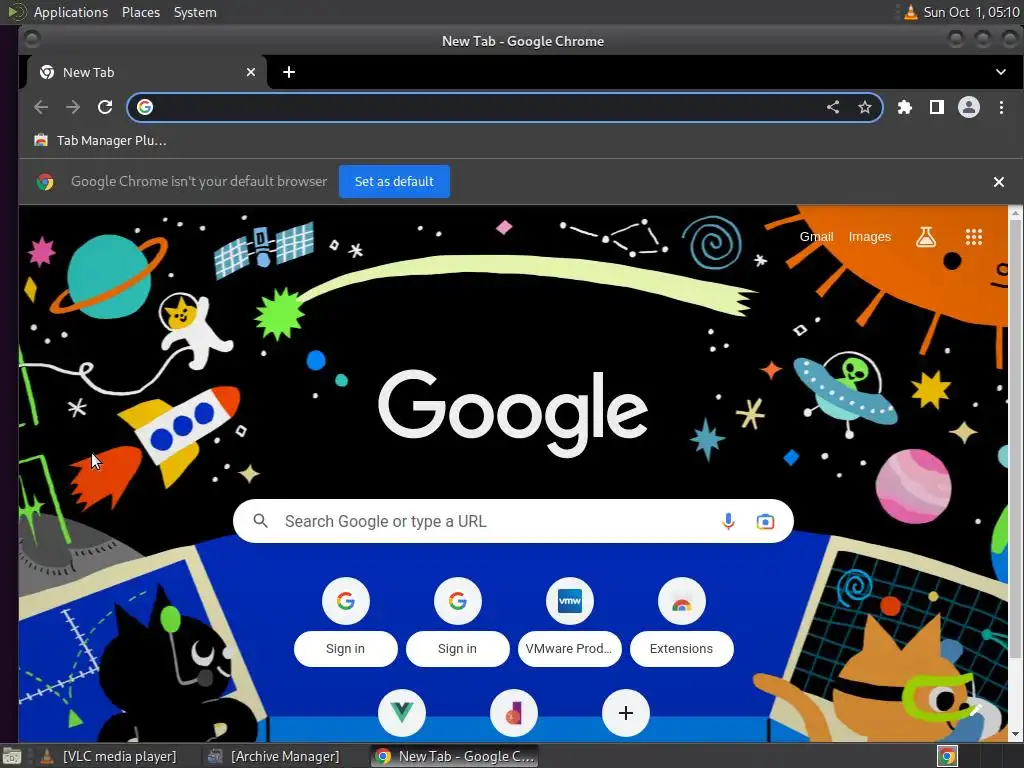Dismiss the default browser infobar
The image size is (1024, 768).
999,182
